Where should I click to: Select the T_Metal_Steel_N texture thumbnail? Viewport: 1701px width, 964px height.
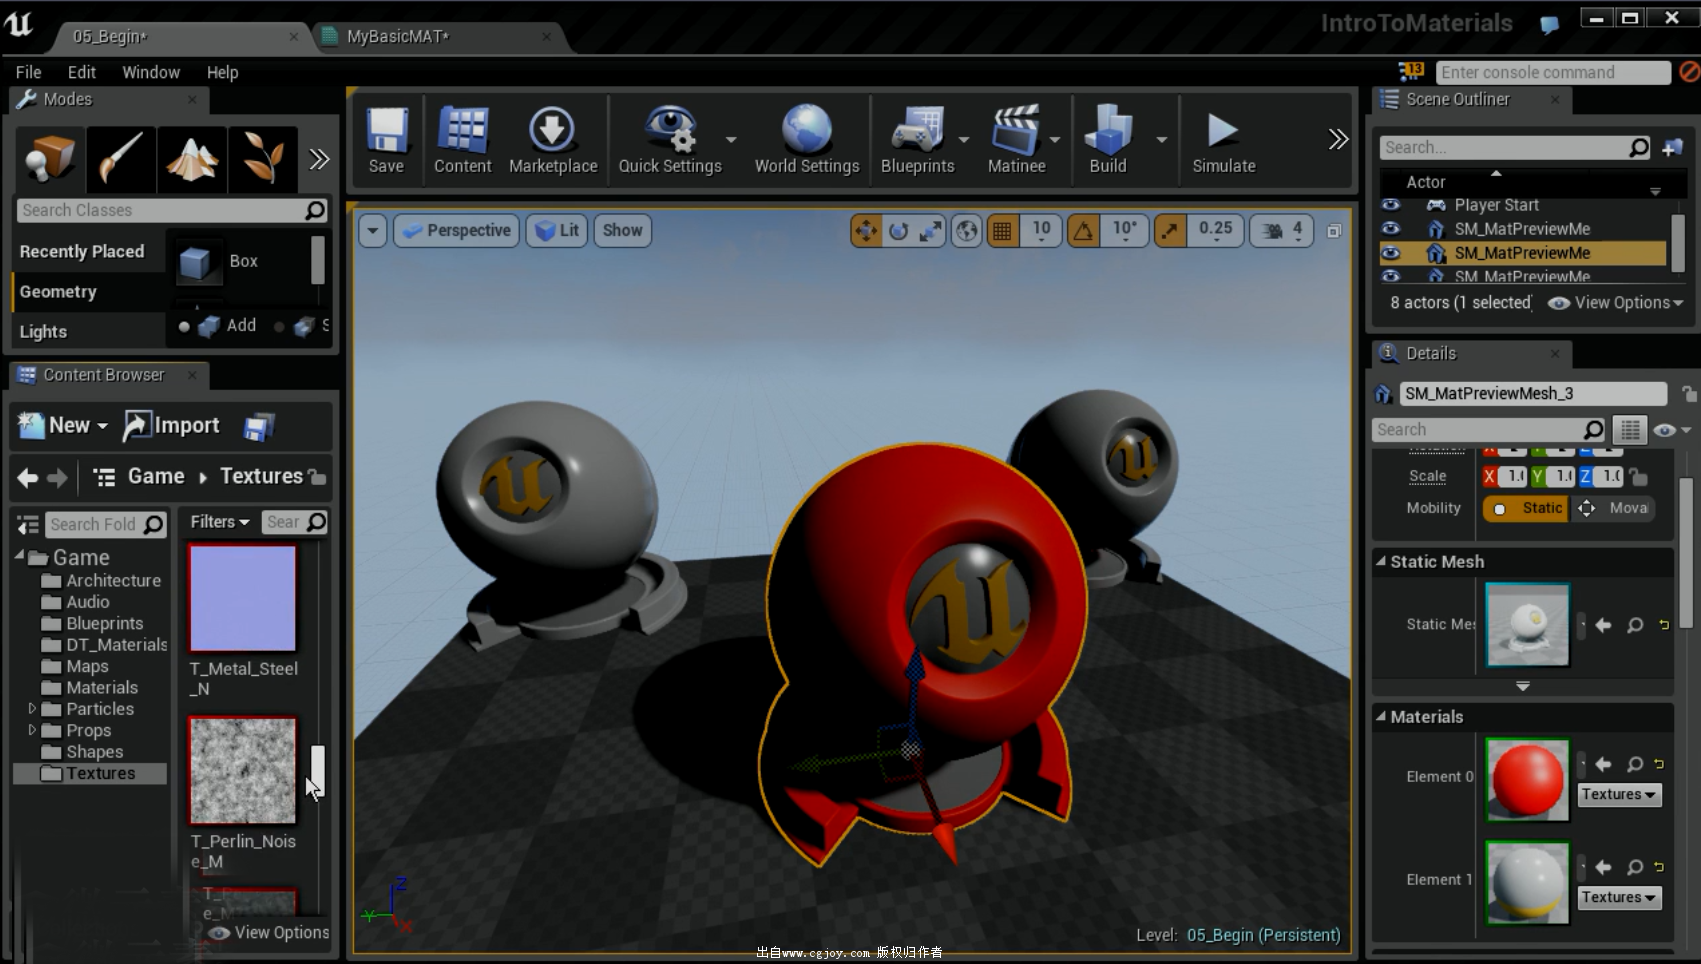(x=243, y=598)
